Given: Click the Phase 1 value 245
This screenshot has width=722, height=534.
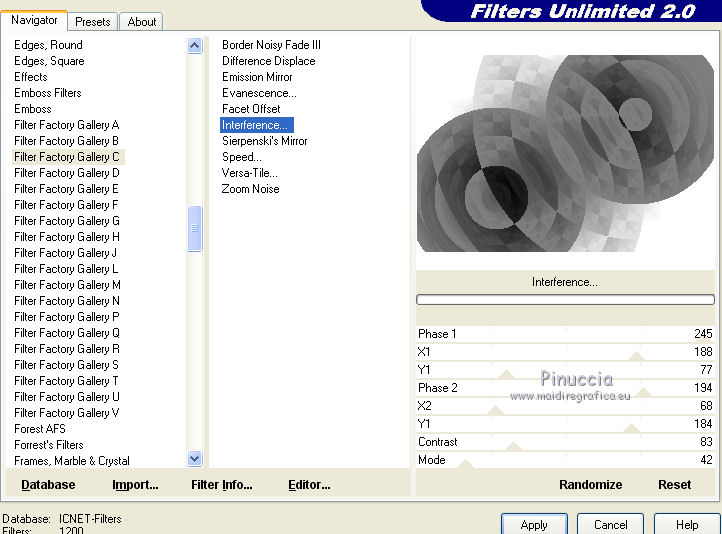Looking at the screenshot, I should [x=703, y=334].
